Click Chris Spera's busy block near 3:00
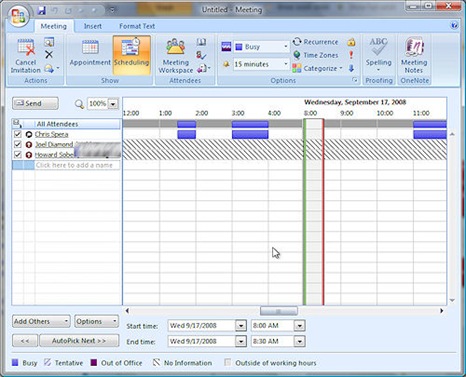The height and width of the screenshot is (377, 466). pos(250,134)
